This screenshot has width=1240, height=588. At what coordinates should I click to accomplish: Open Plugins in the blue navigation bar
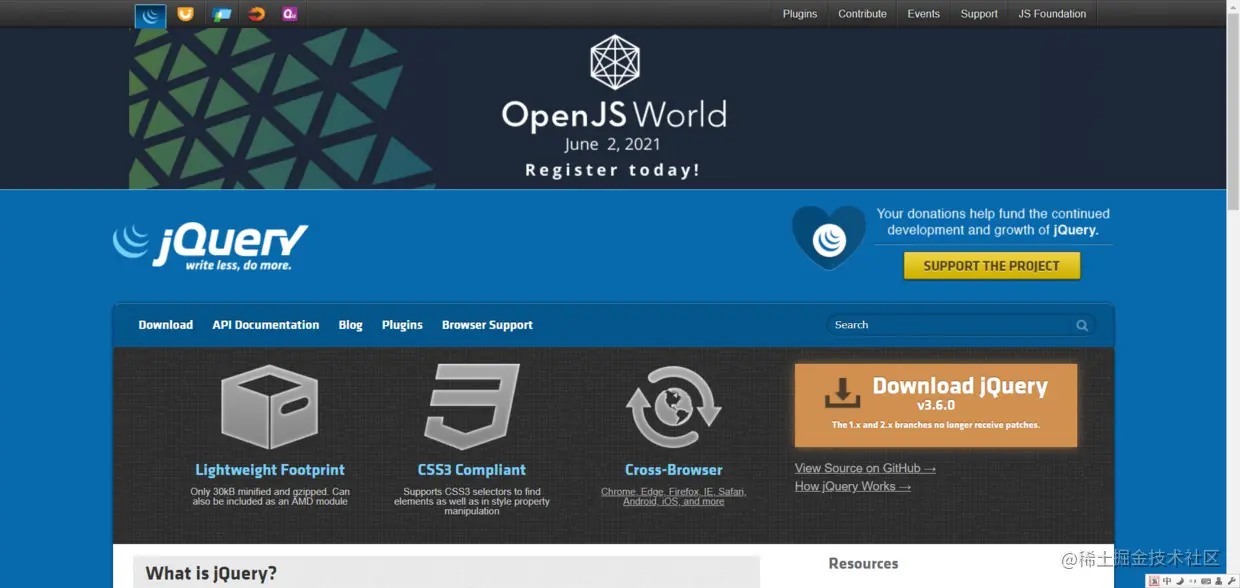(402, 325)
